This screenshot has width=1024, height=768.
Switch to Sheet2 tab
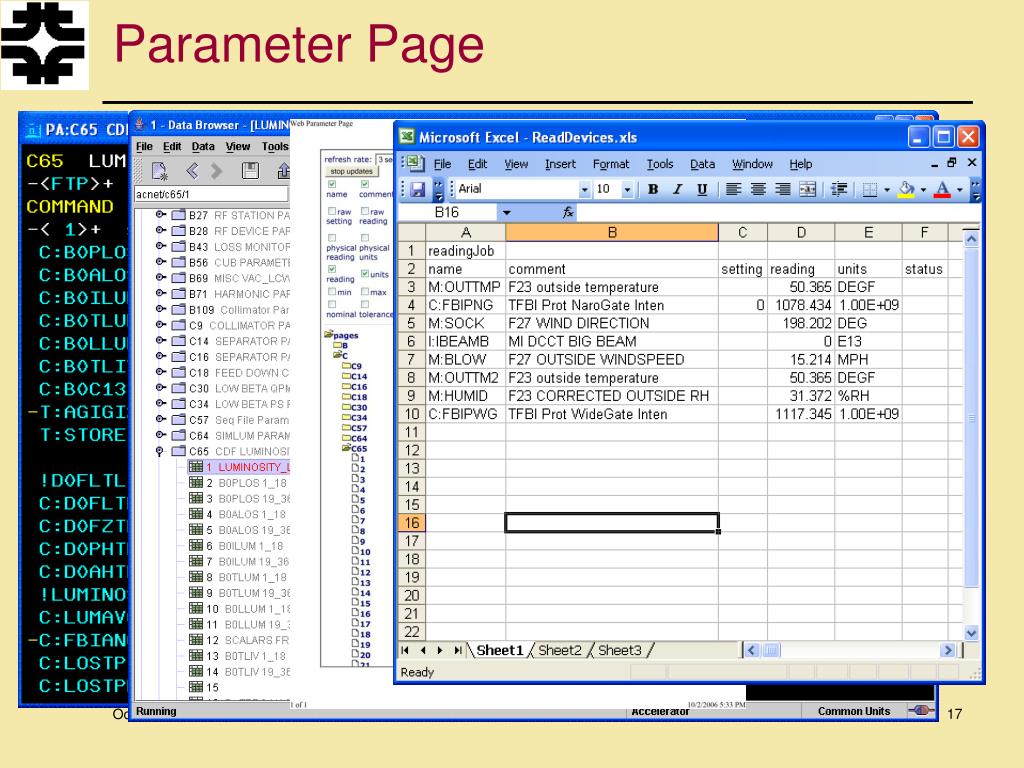pyautogui.click(x=560, y=650)
